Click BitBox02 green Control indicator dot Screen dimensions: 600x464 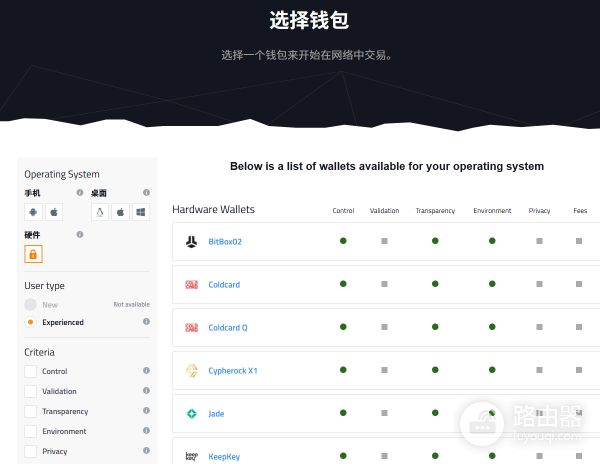point(343,241)
